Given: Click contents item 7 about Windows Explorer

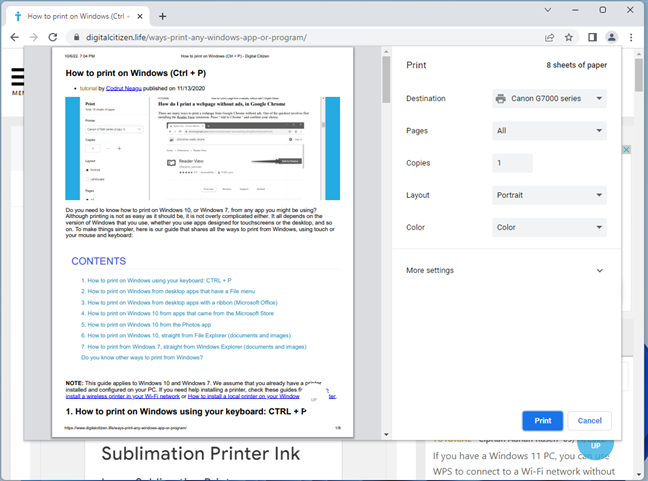Looking at the screenshot, I should pyautogui.click(x=194, y=347).
